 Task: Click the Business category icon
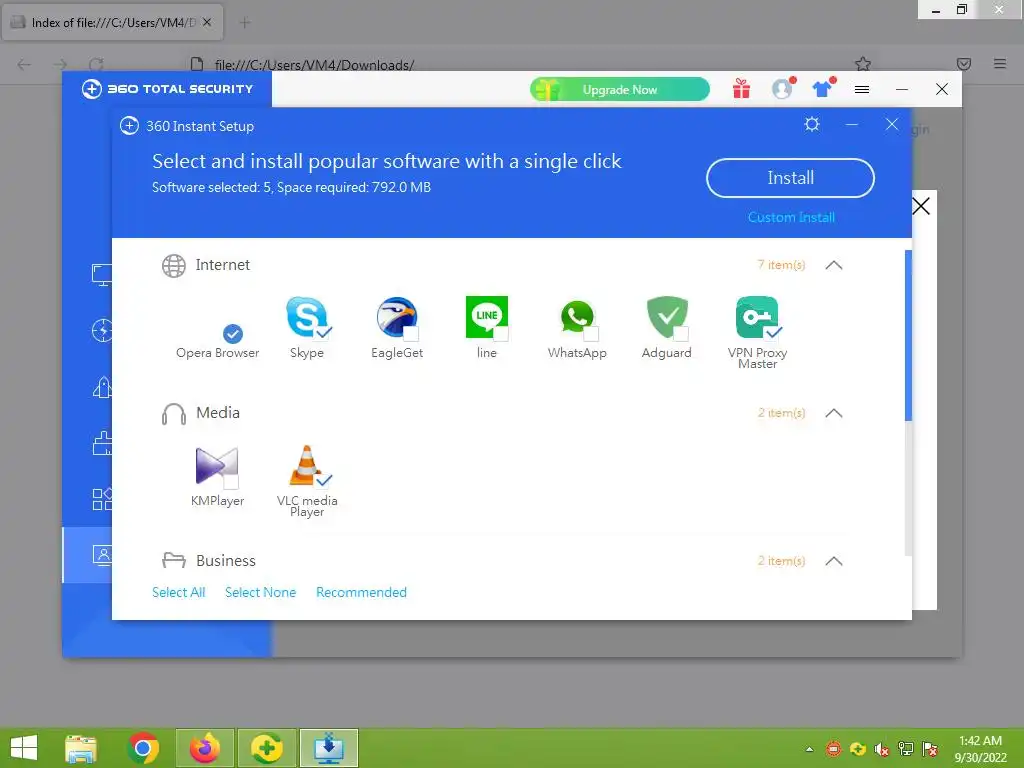(x=174, y=560)
